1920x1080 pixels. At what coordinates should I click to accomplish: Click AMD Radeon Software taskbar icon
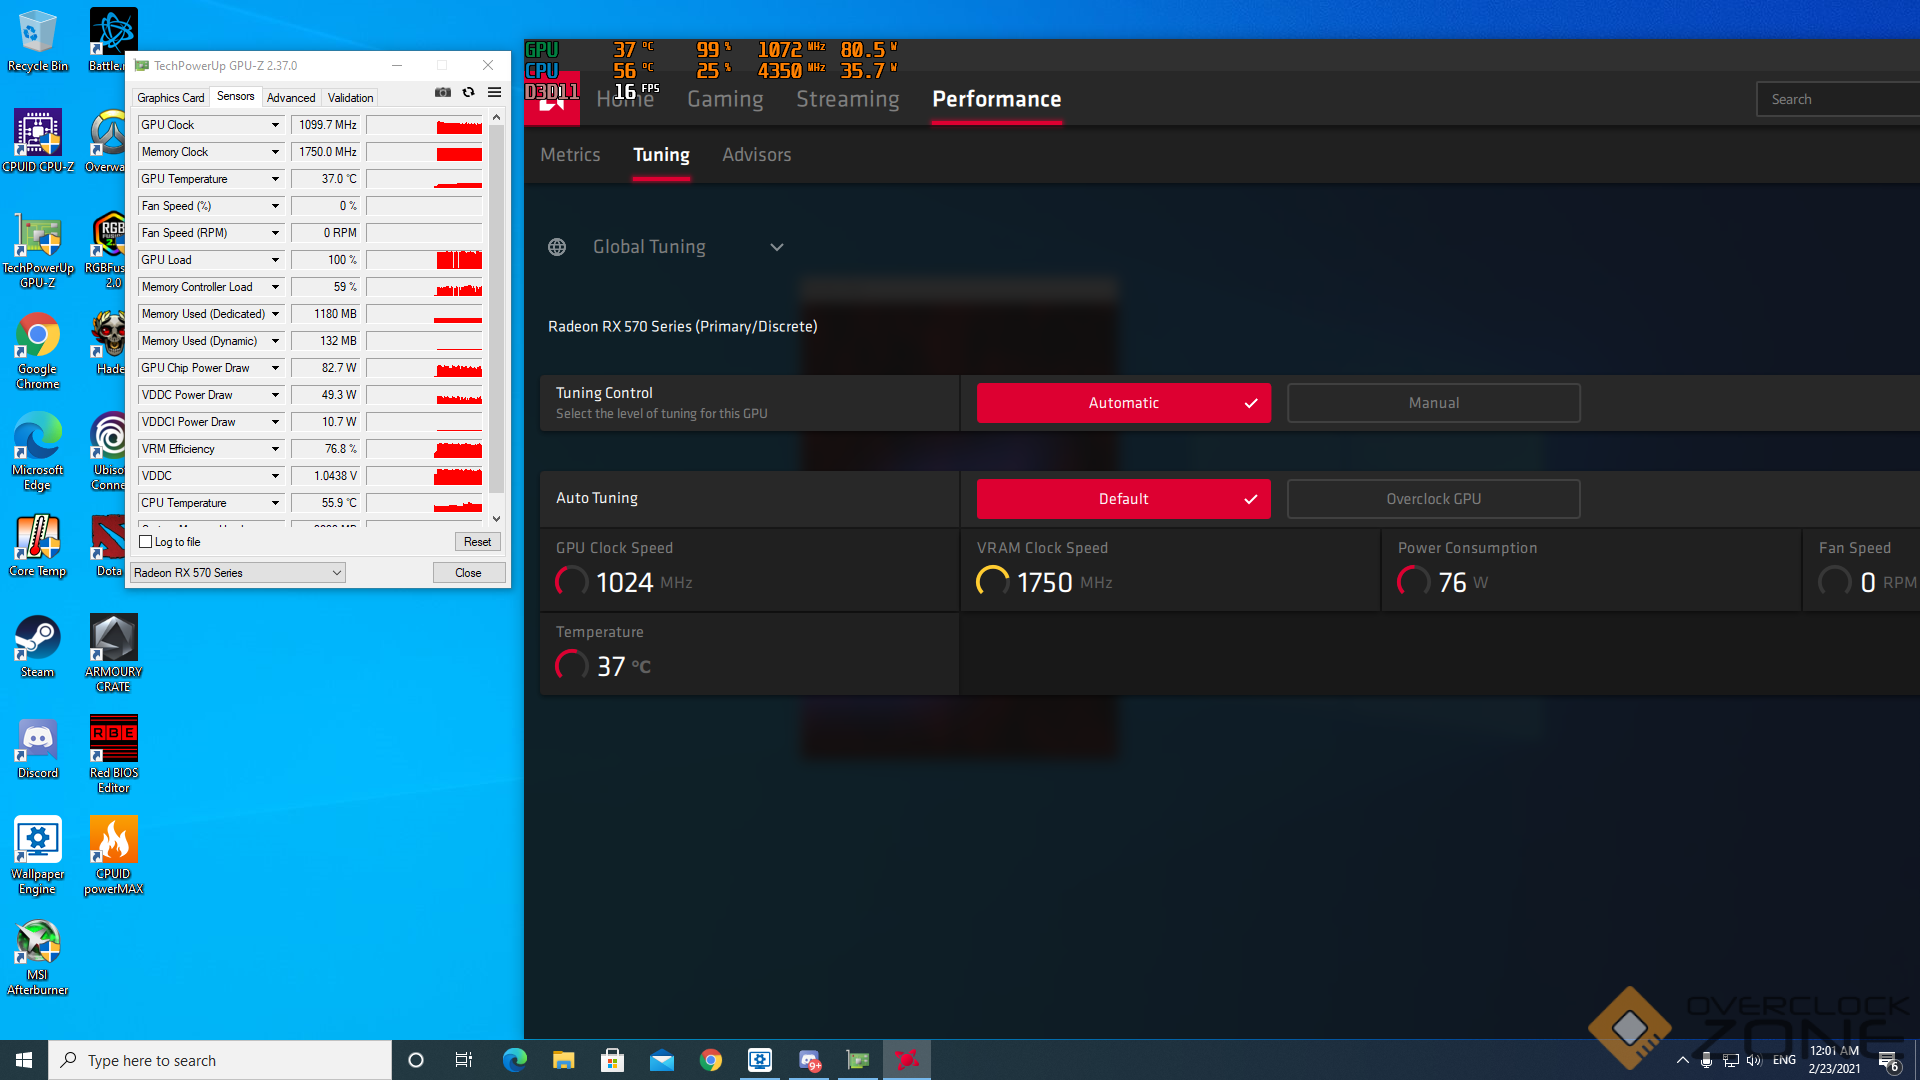pos(906,1060)
